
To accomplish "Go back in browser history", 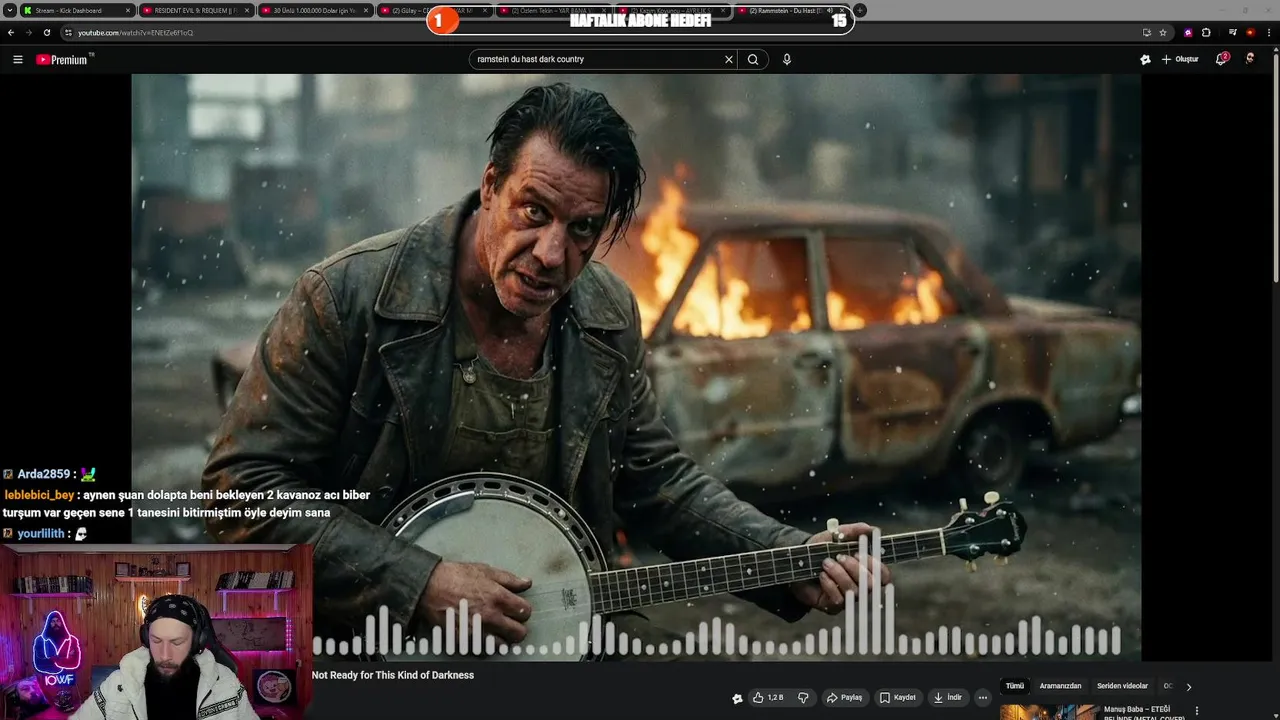I will coord(11,32).
